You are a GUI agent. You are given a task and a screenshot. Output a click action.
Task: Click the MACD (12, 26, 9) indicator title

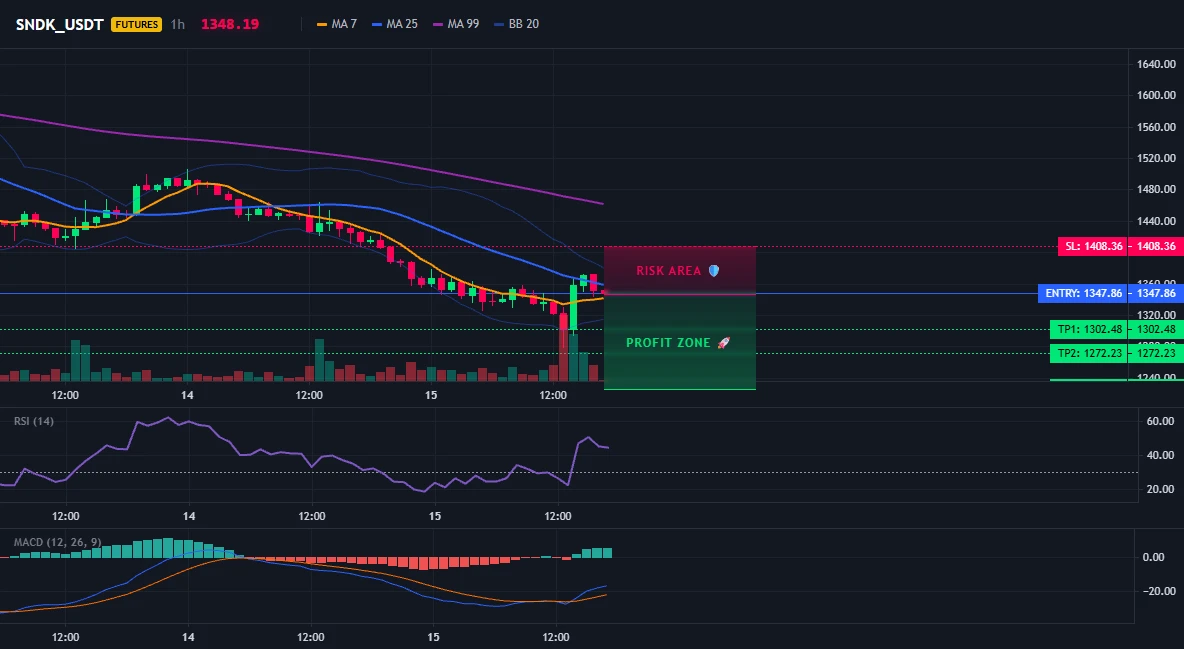(x=57, y=542)
